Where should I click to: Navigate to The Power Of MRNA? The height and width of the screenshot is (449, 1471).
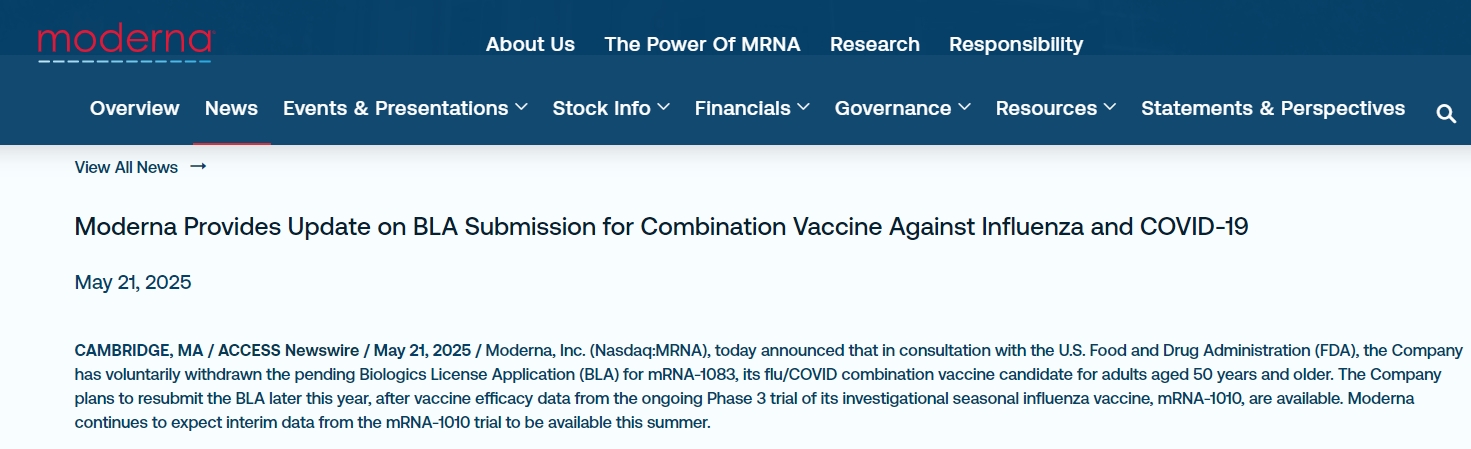702,44
